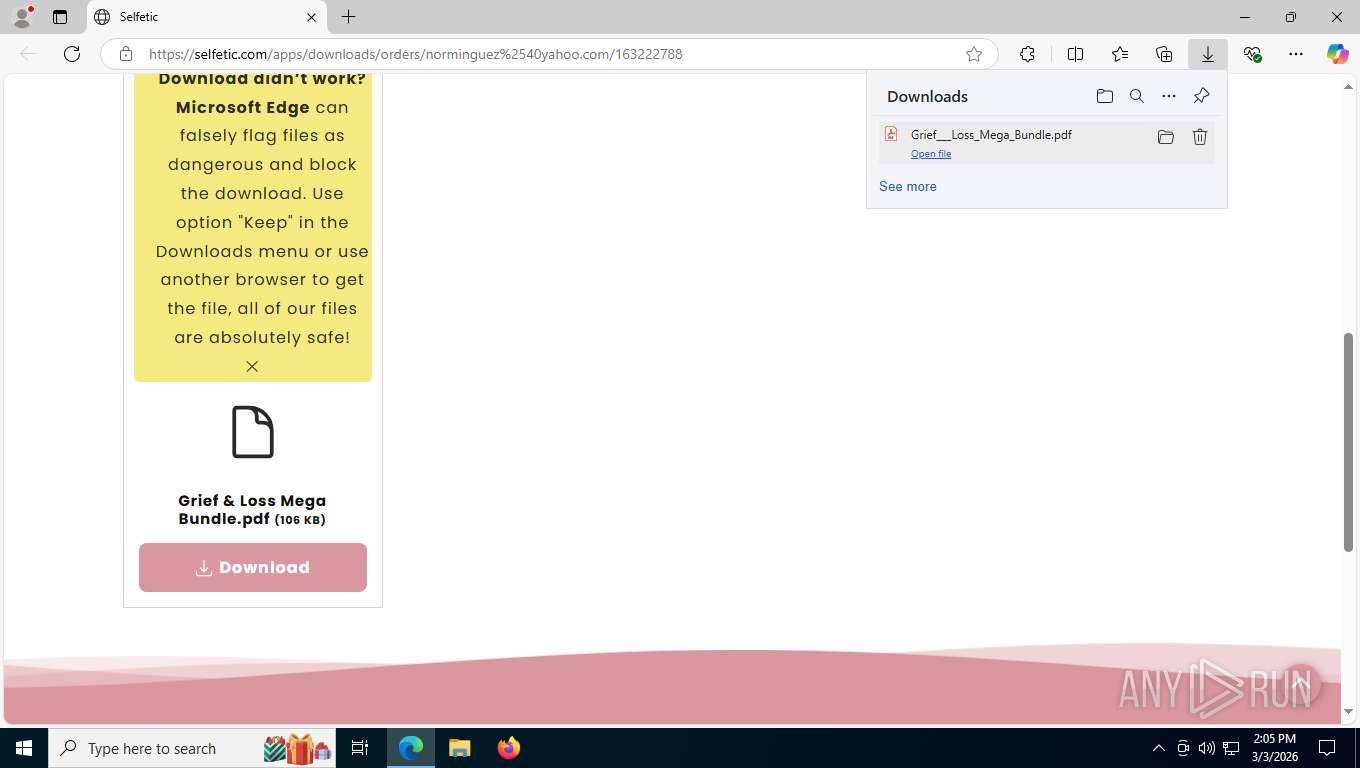Image resolution: width=1360 pixels, height=768 pixels.
Task: Open the Extensions puzzle icon
Action: [1027, 54]
